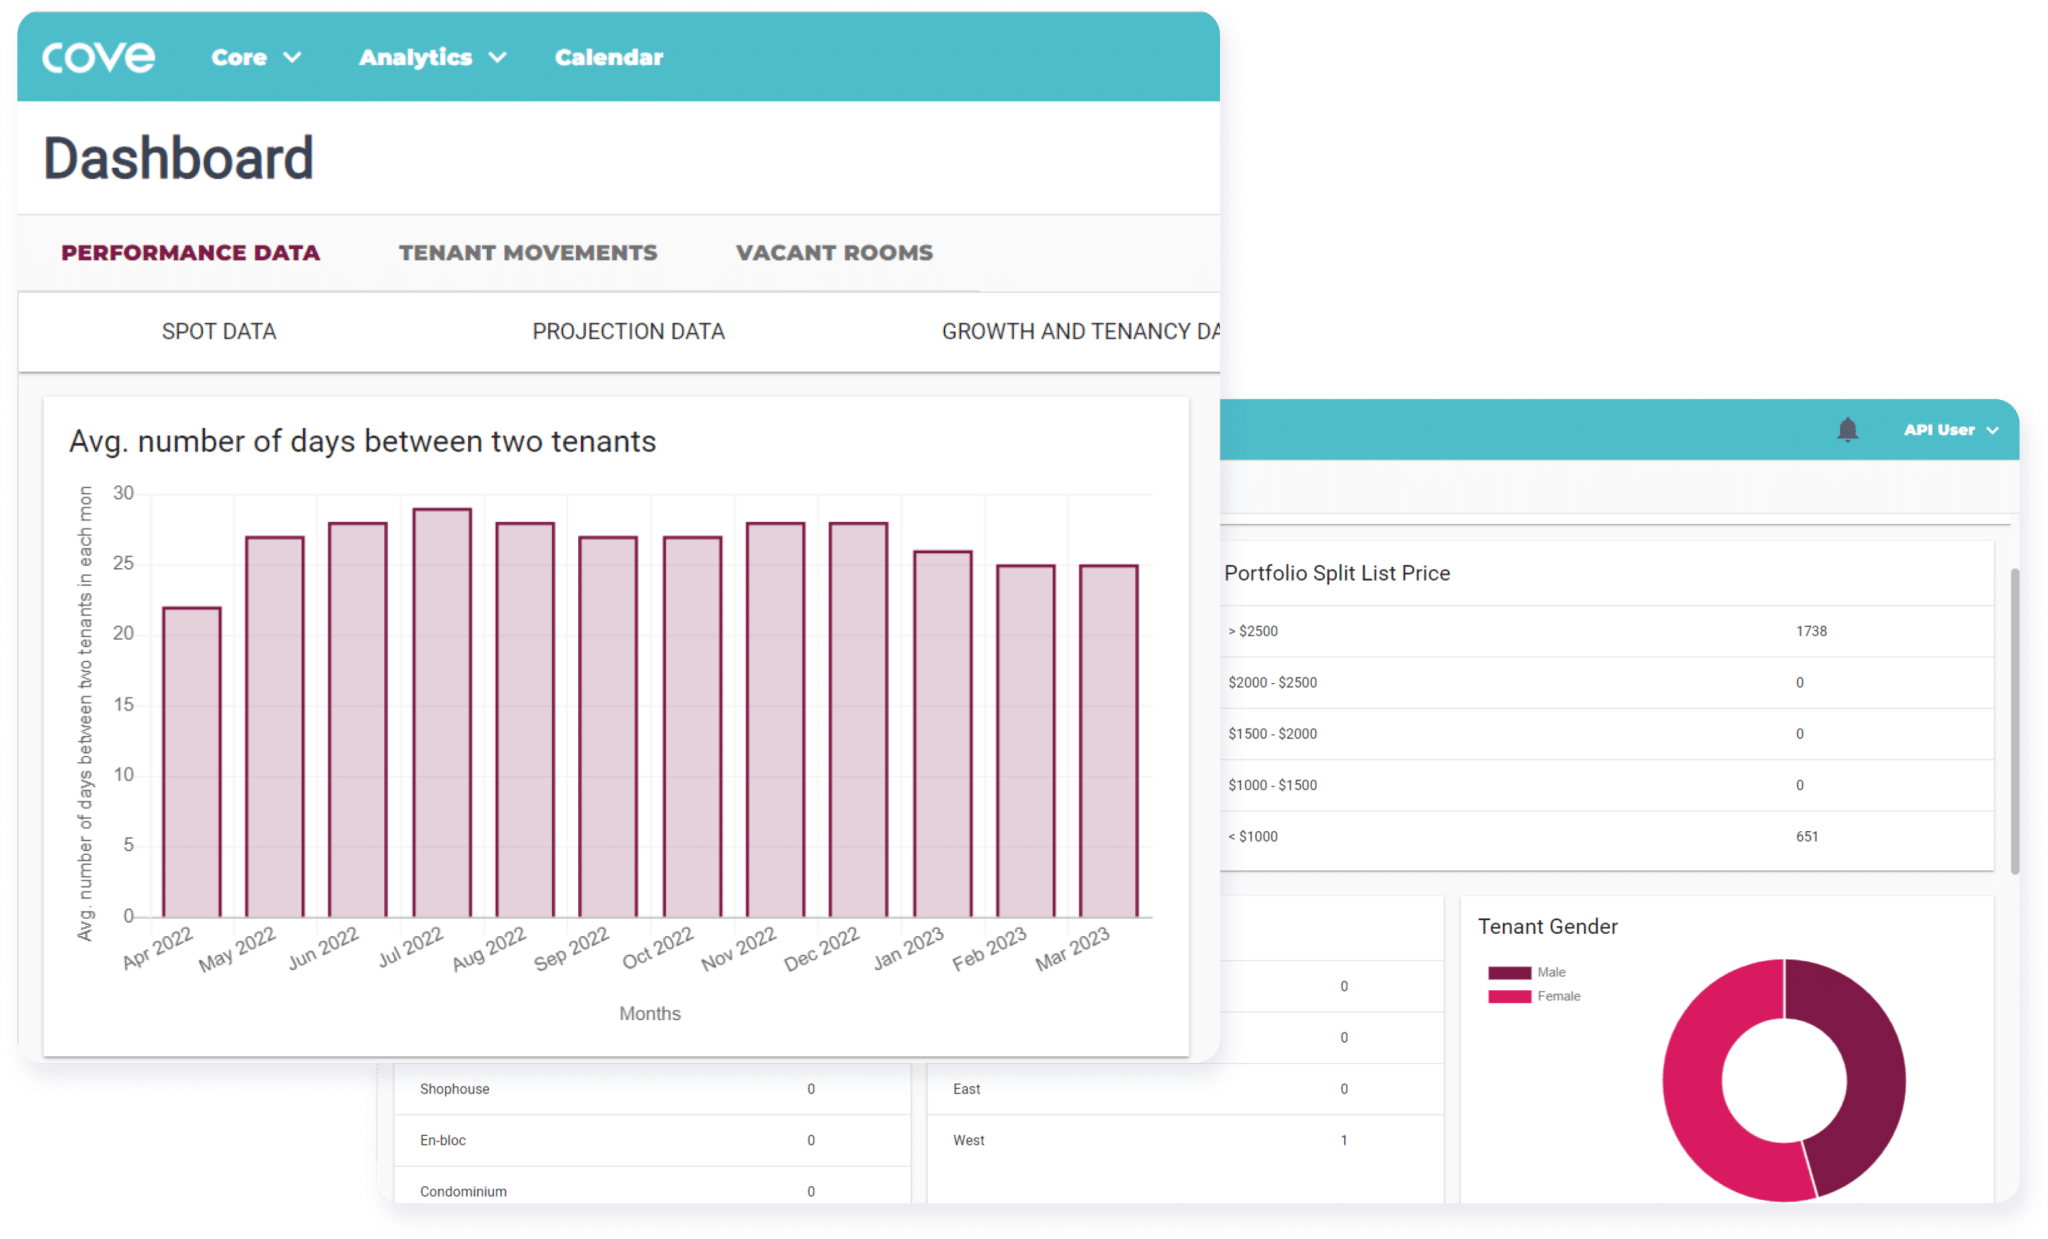Click the '< $1000' price row
Screen dimensions: 2048x1239
click(1607, 836)
